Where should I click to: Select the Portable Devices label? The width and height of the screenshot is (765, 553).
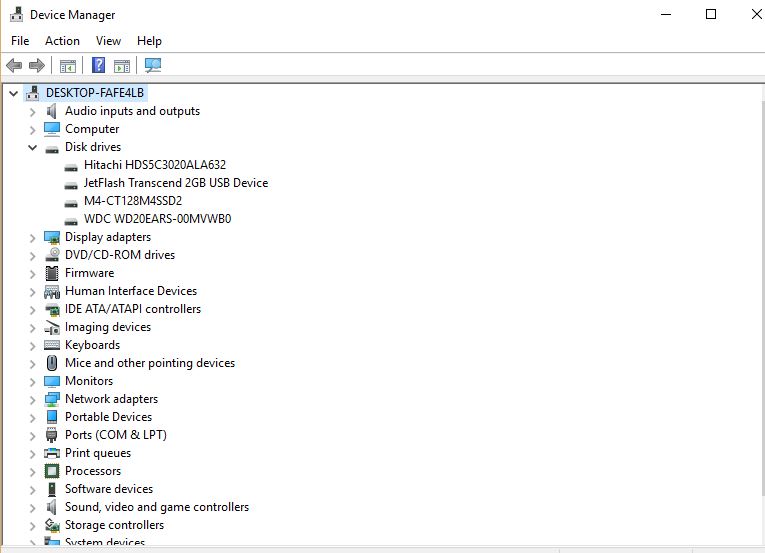point(108,417)
